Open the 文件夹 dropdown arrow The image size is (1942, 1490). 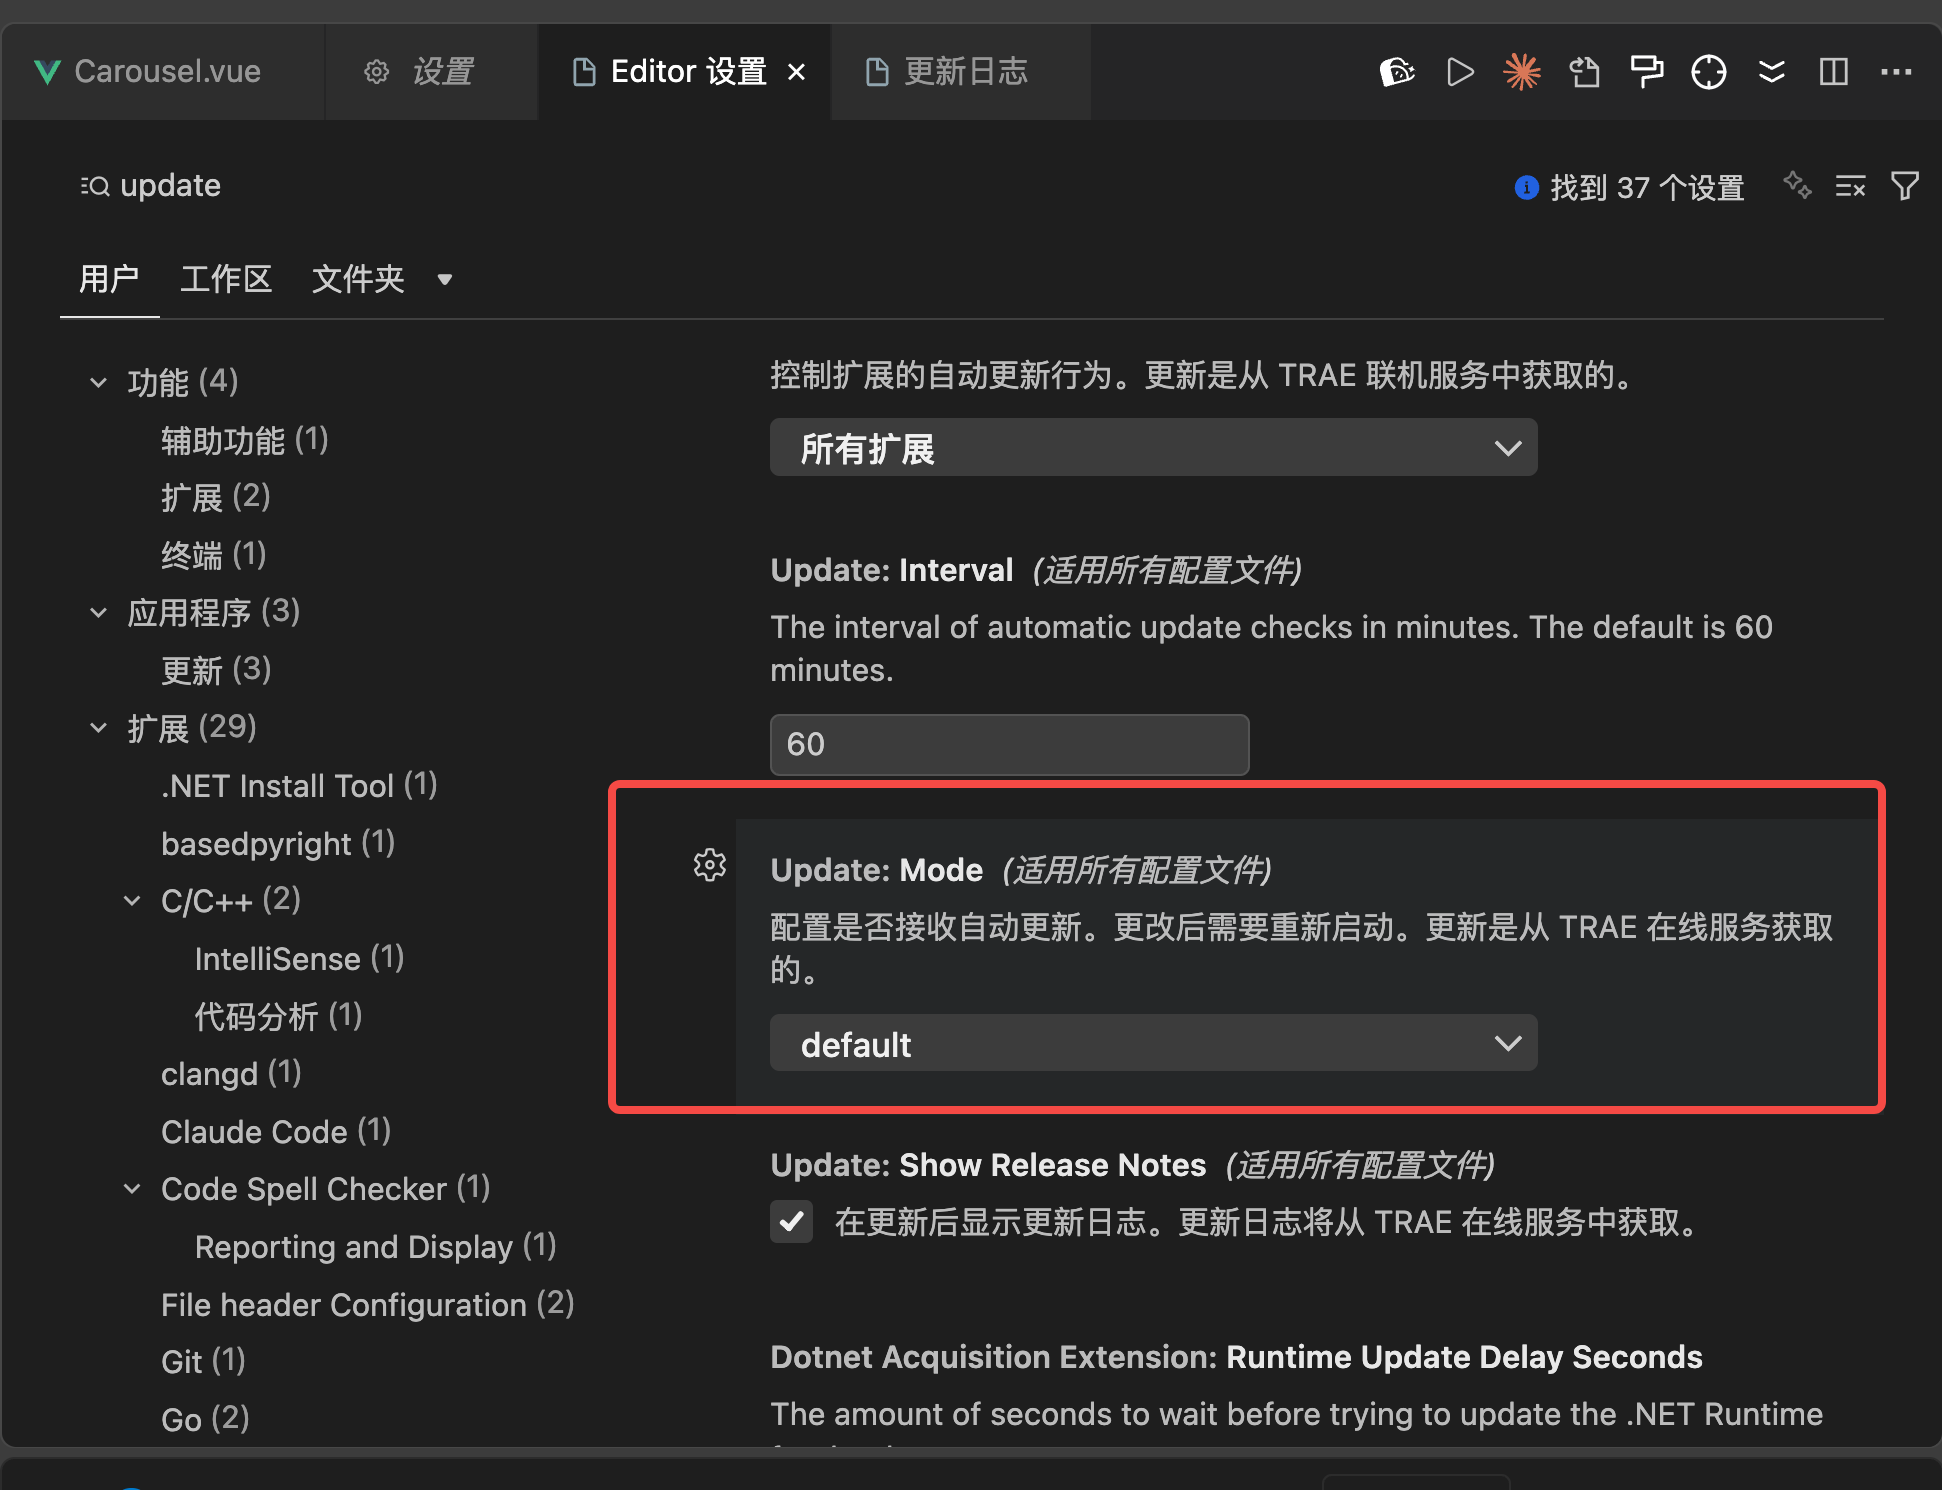[x=445, y=280]
